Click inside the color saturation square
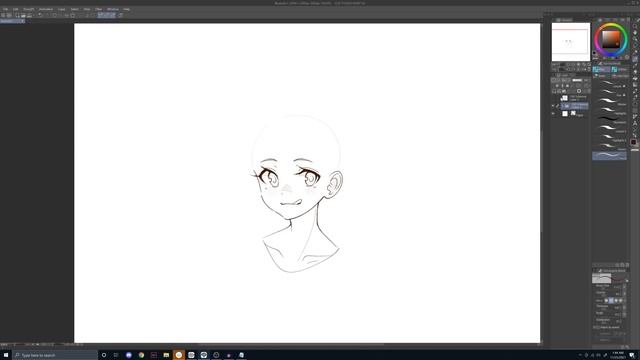 pyautogui.click(x=611, y=40)
